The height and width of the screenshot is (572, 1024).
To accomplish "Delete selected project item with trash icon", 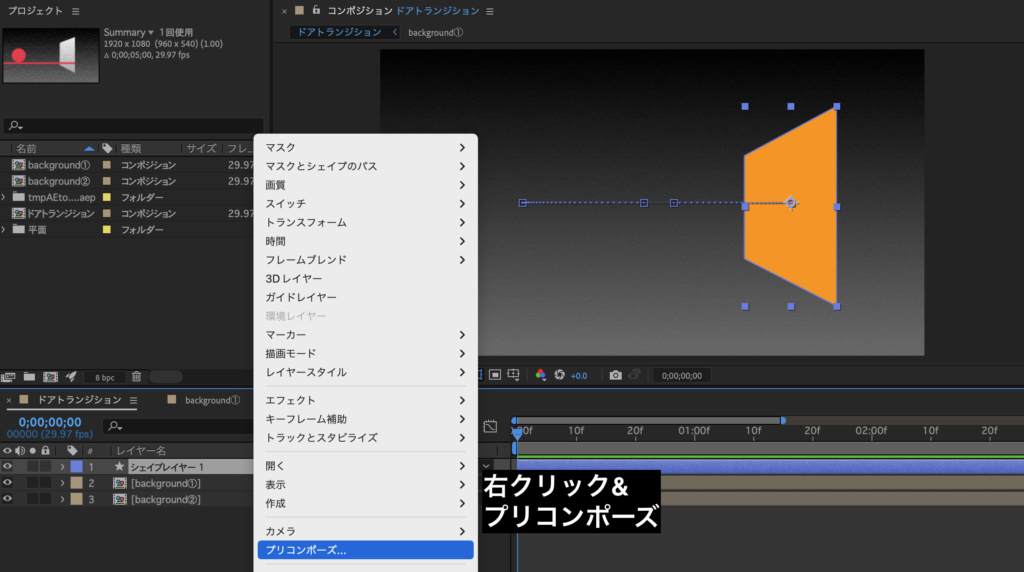I will click(x=136, y=377).
